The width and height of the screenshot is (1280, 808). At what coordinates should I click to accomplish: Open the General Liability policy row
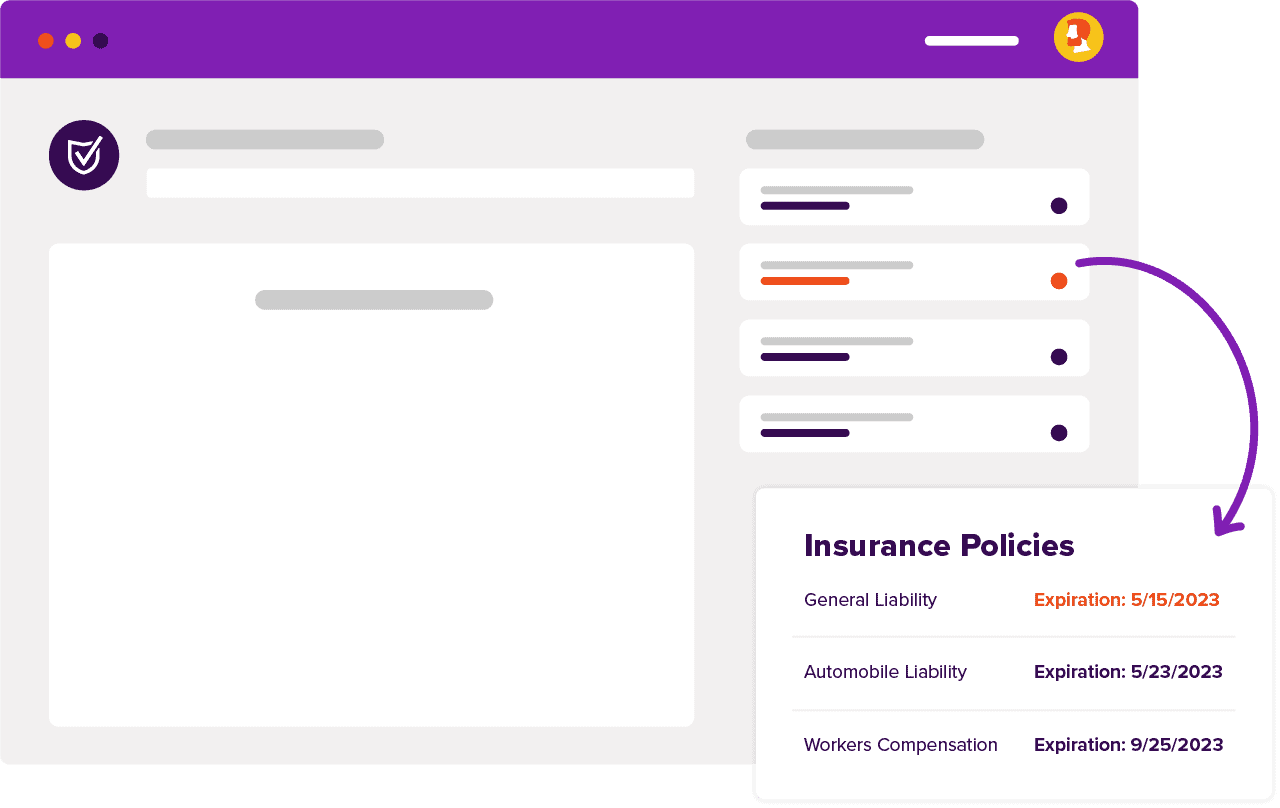1013,600
